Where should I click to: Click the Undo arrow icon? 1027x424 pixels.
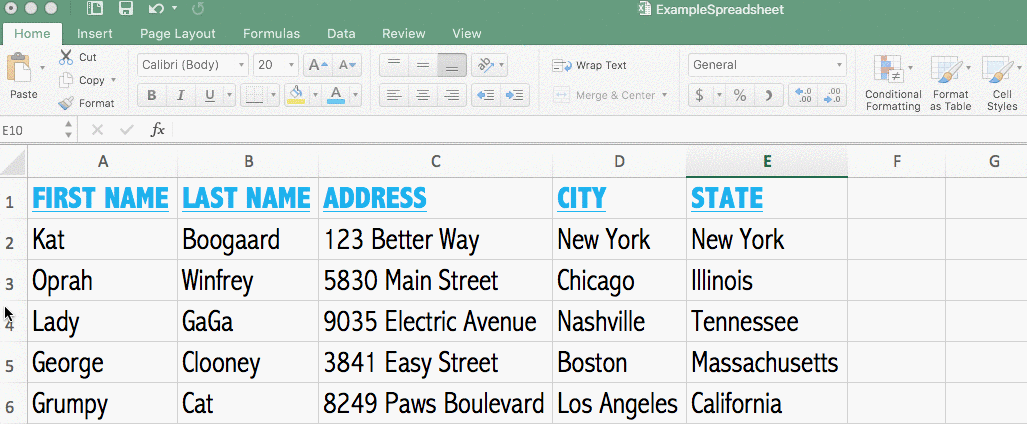(156, 9)
